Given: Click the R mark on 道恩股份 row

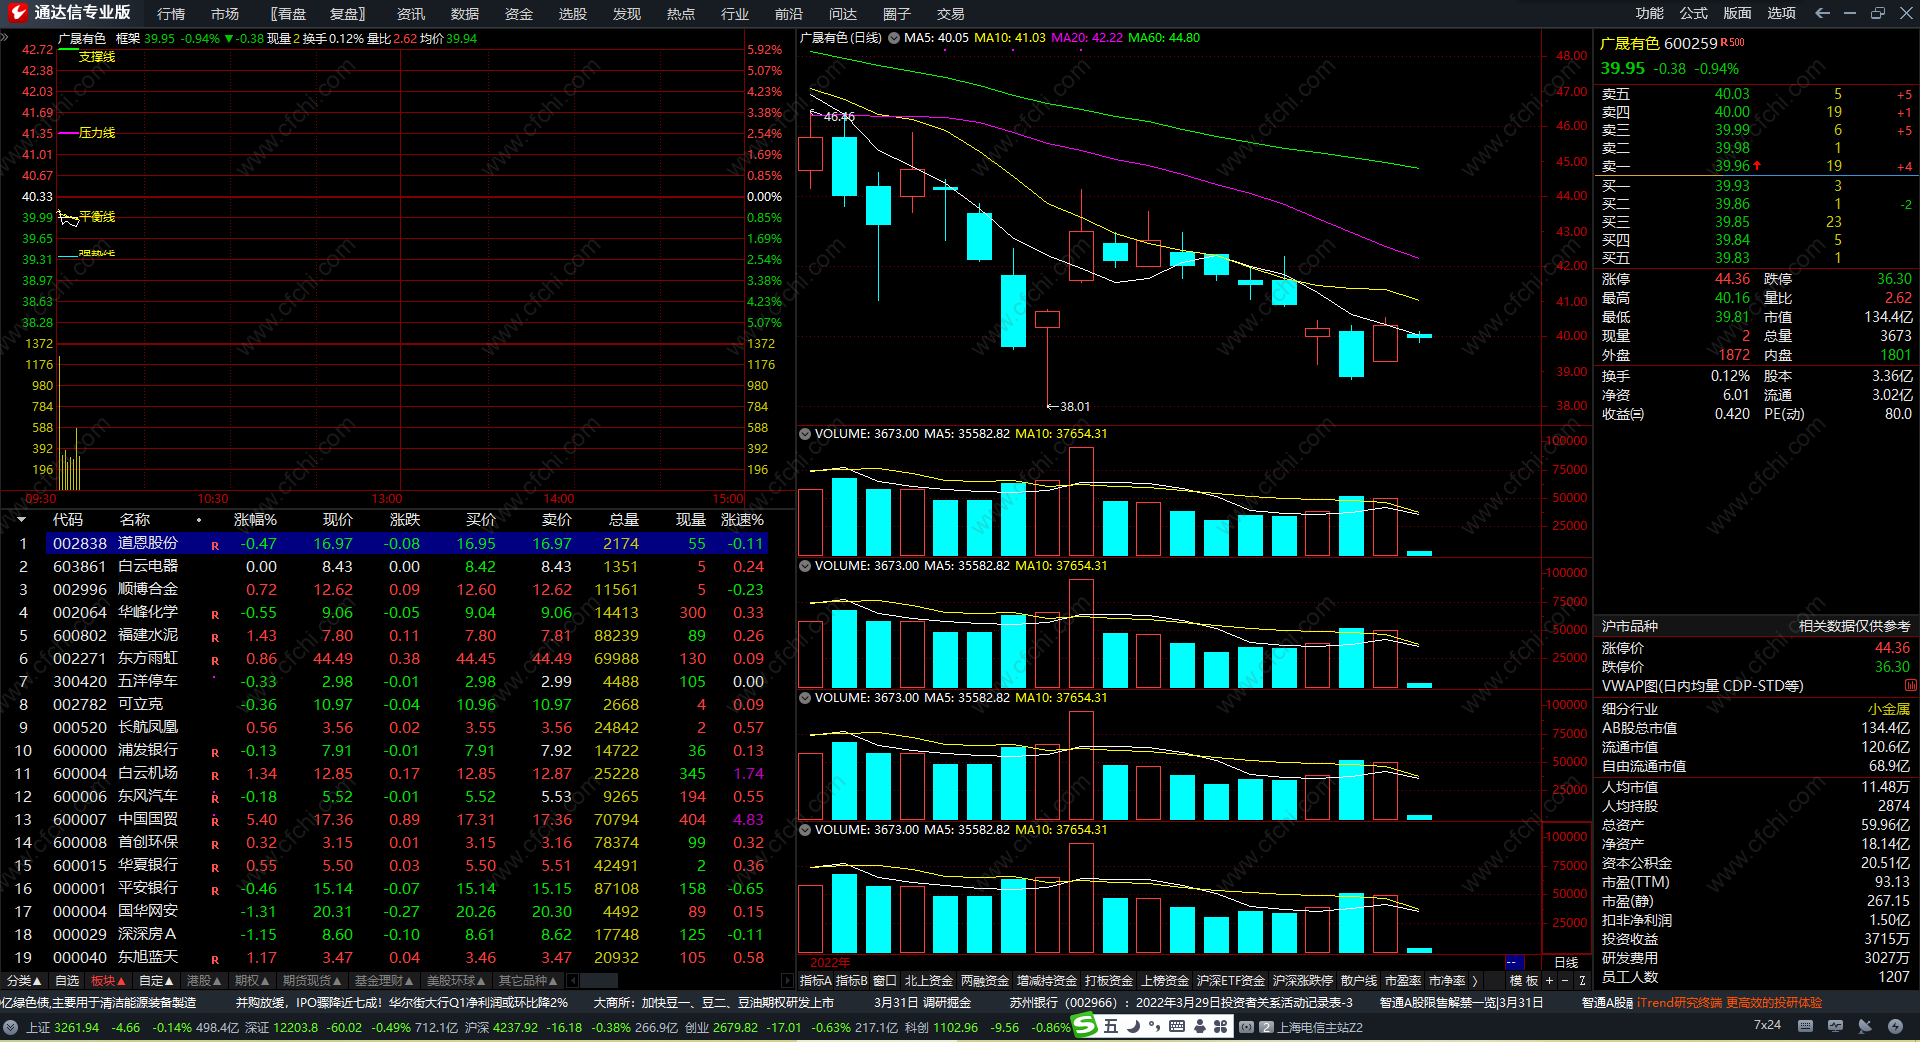Looking at the screenshot, I should [x=215, y=545].
